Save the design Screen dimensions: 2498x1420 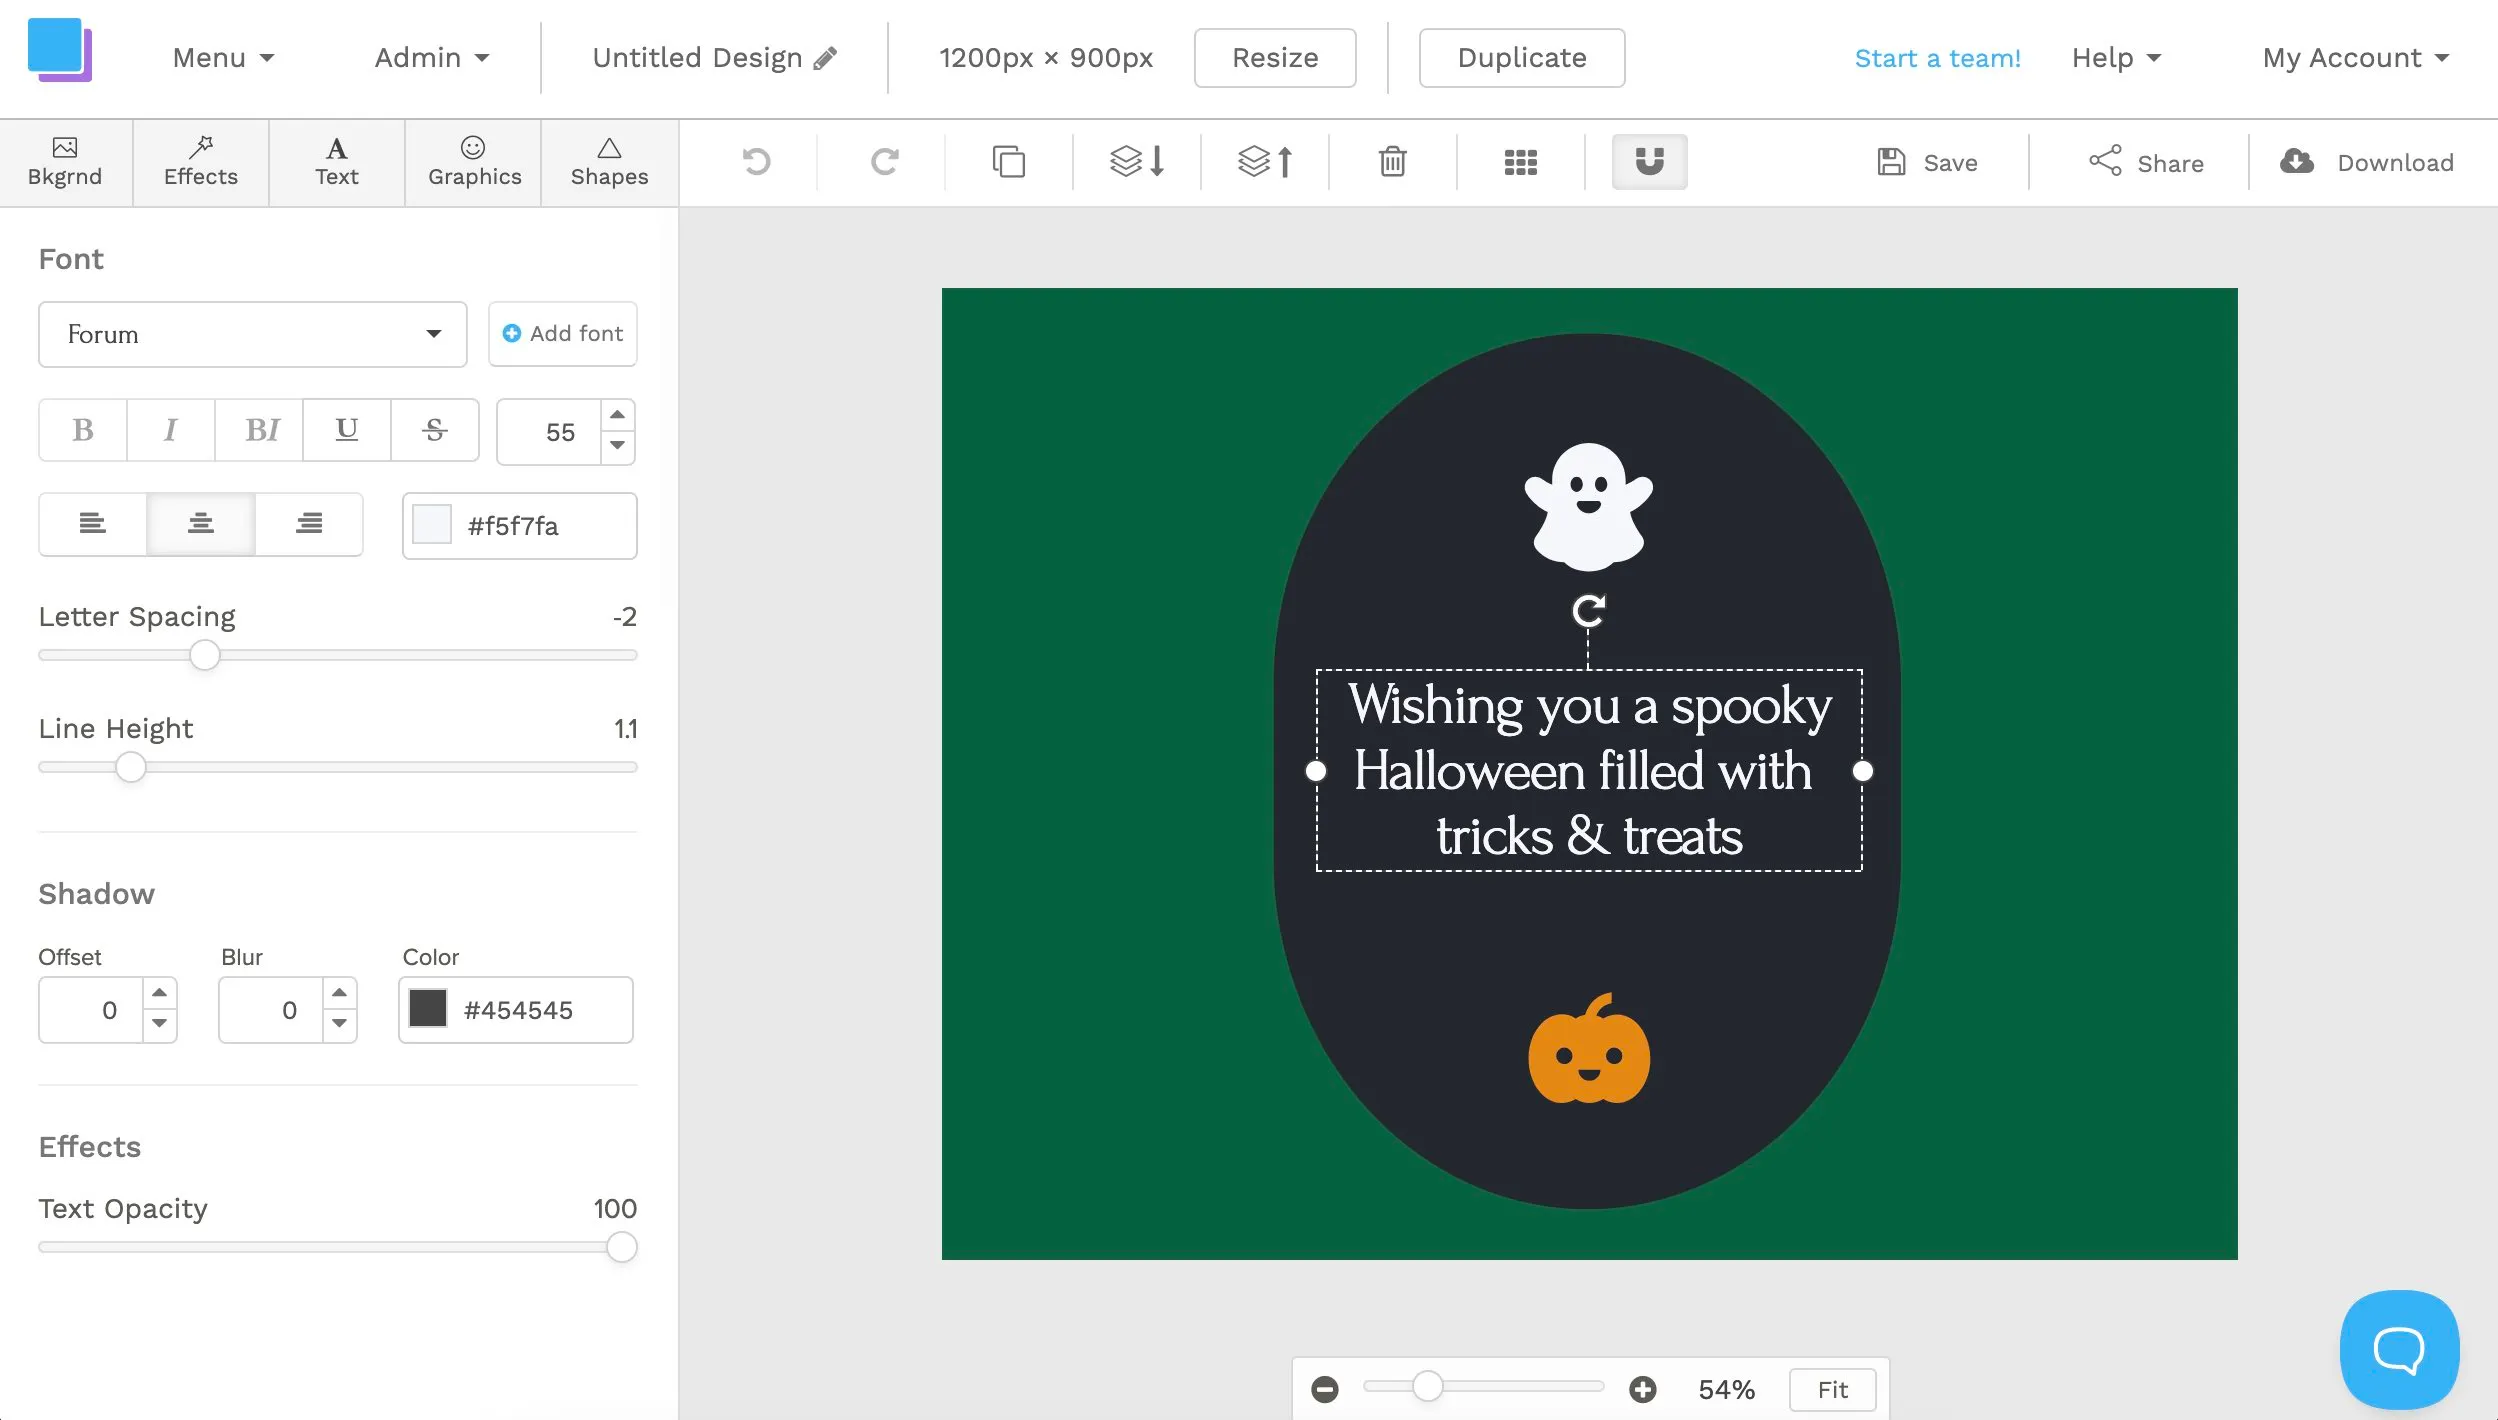1927,162
